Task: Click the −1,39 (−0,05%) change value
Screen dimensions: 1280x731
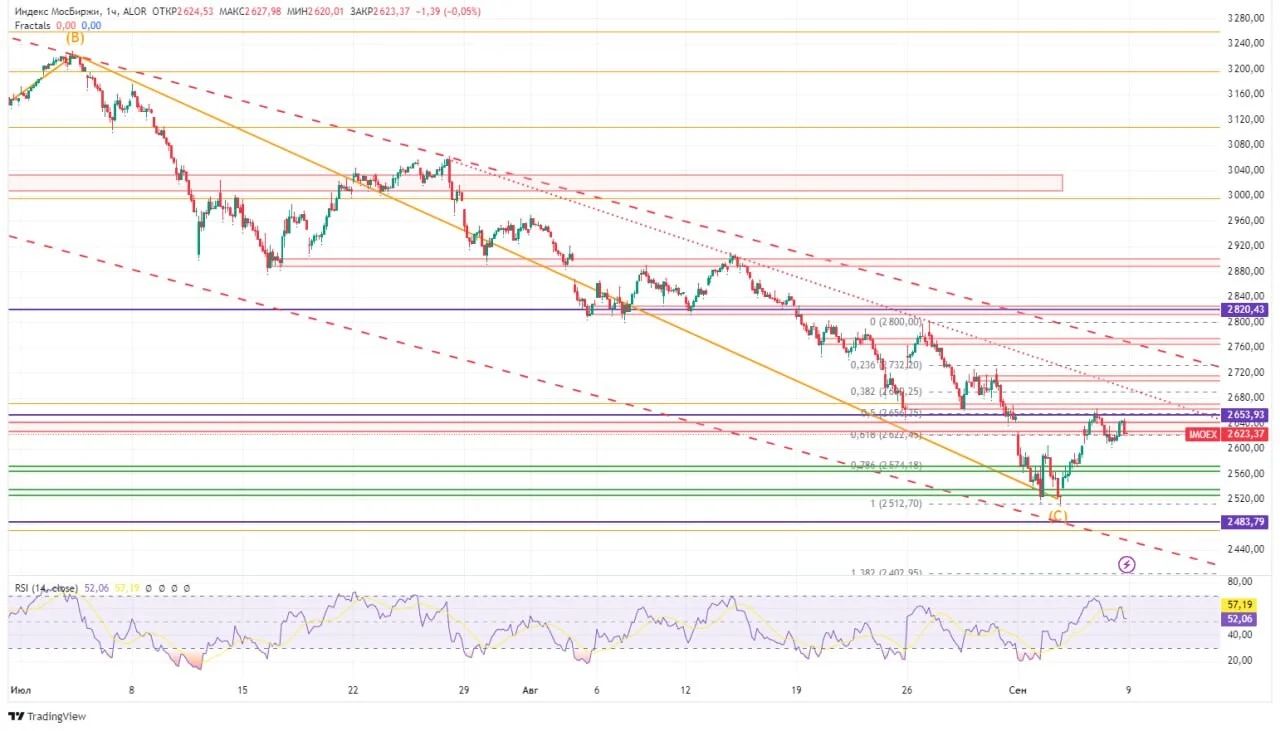Action: 448,12
